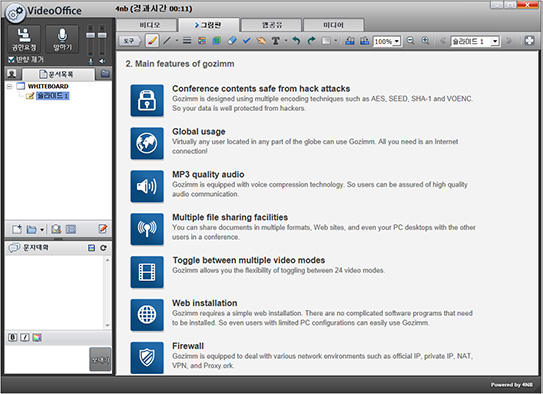Click the edit document pencil icon
The height and width of the screenshot is (394, 543).
[x=103, y=229]
